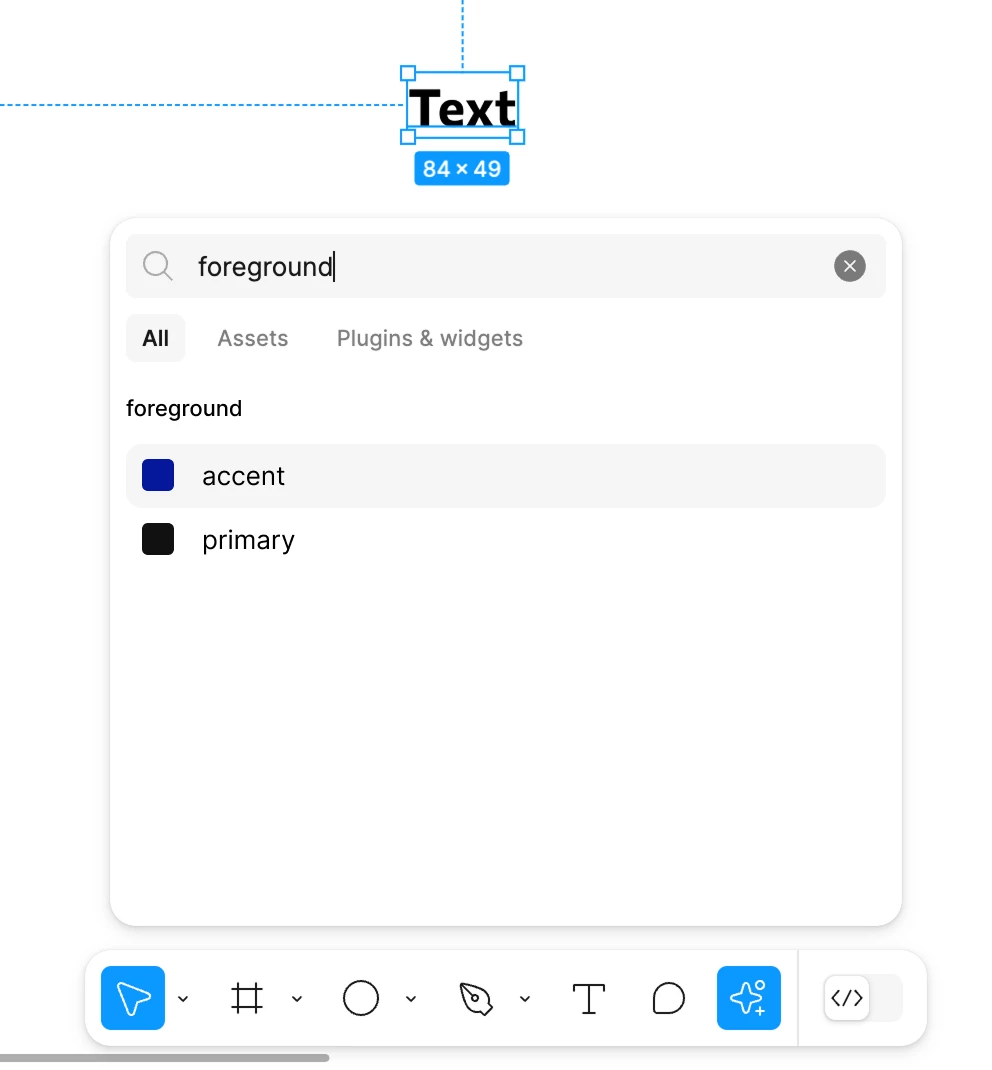The image size is (992, 1070).
Task: Click the blue accent color swatch
Action: pyautogui.click(x=158, y=475)
